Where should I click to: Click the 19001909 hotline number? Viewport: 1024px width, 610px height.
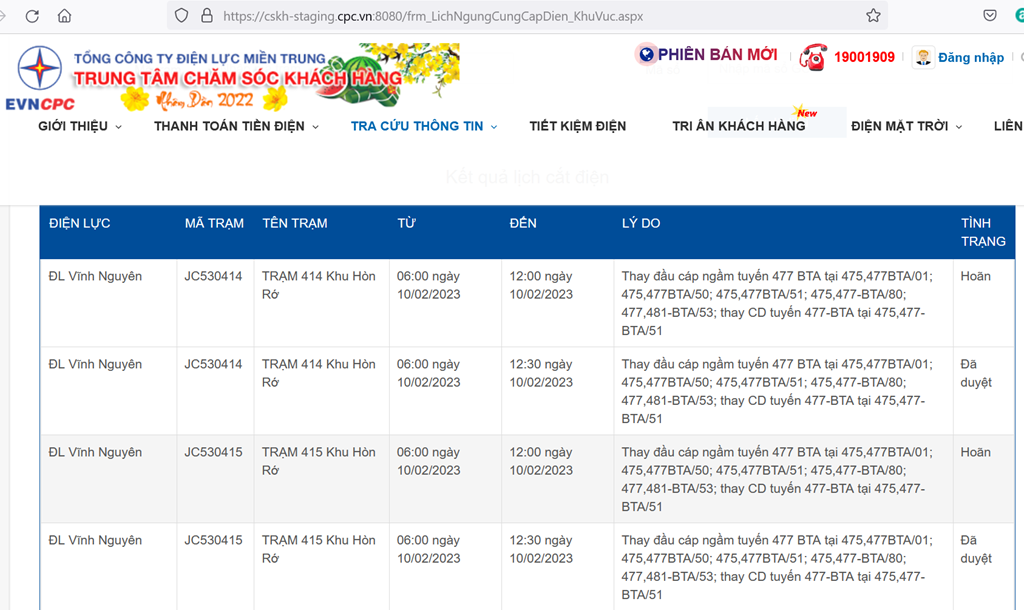click(864, 58)
